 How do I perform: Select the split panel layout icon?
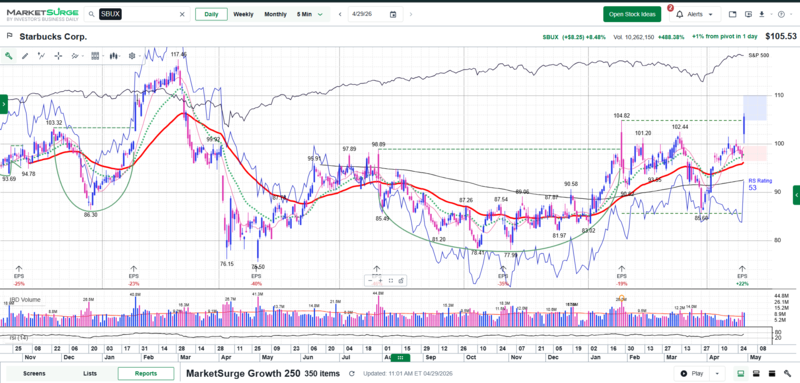757,373
